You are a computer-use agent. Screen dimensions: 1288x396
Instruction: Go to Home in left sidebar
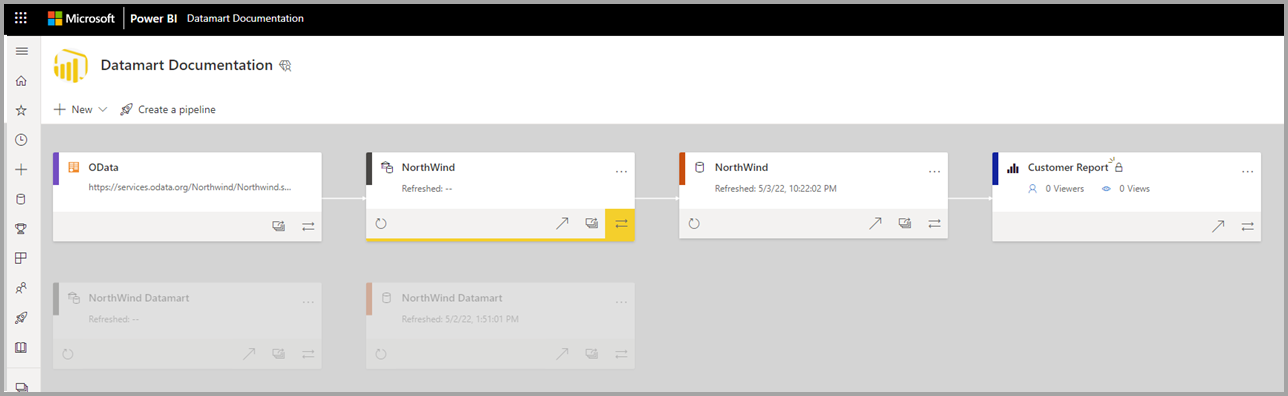point(21,80)
